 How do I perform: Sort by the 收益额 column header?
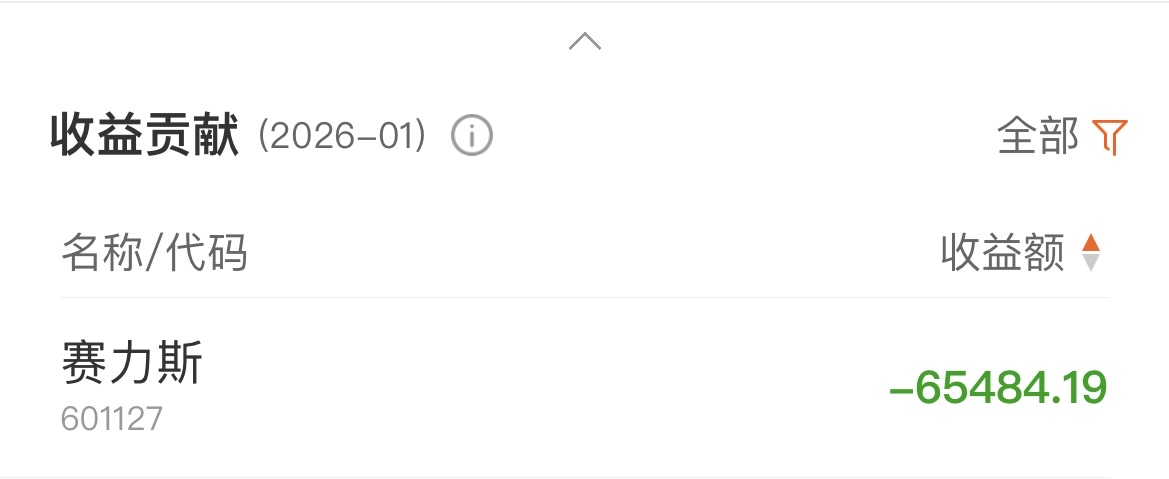coord(1002,254)
